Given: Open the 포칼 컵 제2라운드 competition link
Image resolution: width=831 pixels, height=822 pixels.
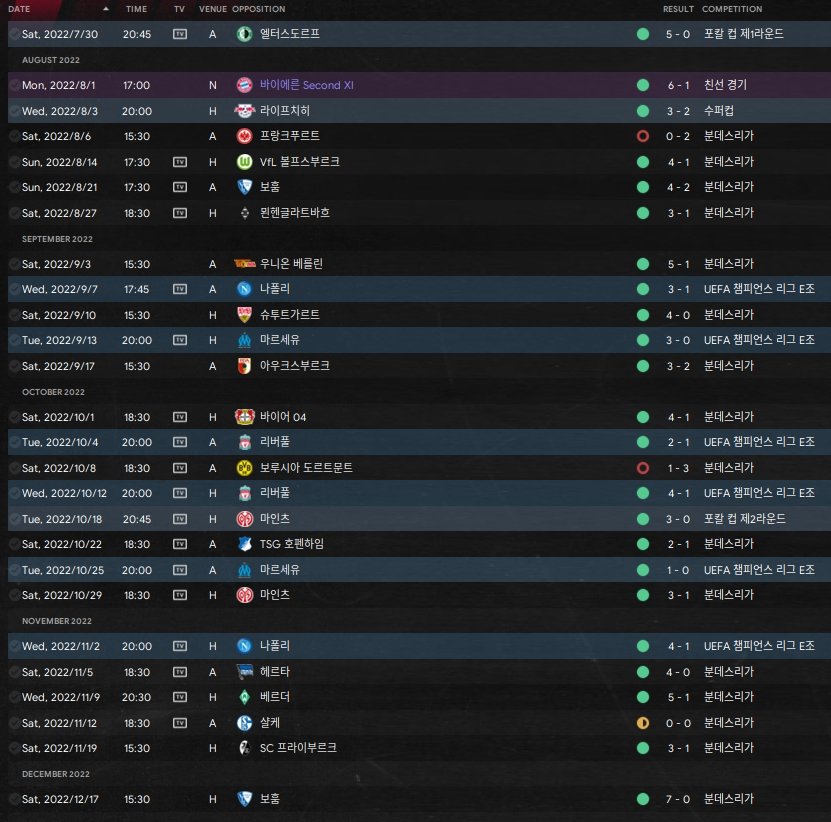Looking at the screenshot, I should pyautogui.click(x=743, y=519).
